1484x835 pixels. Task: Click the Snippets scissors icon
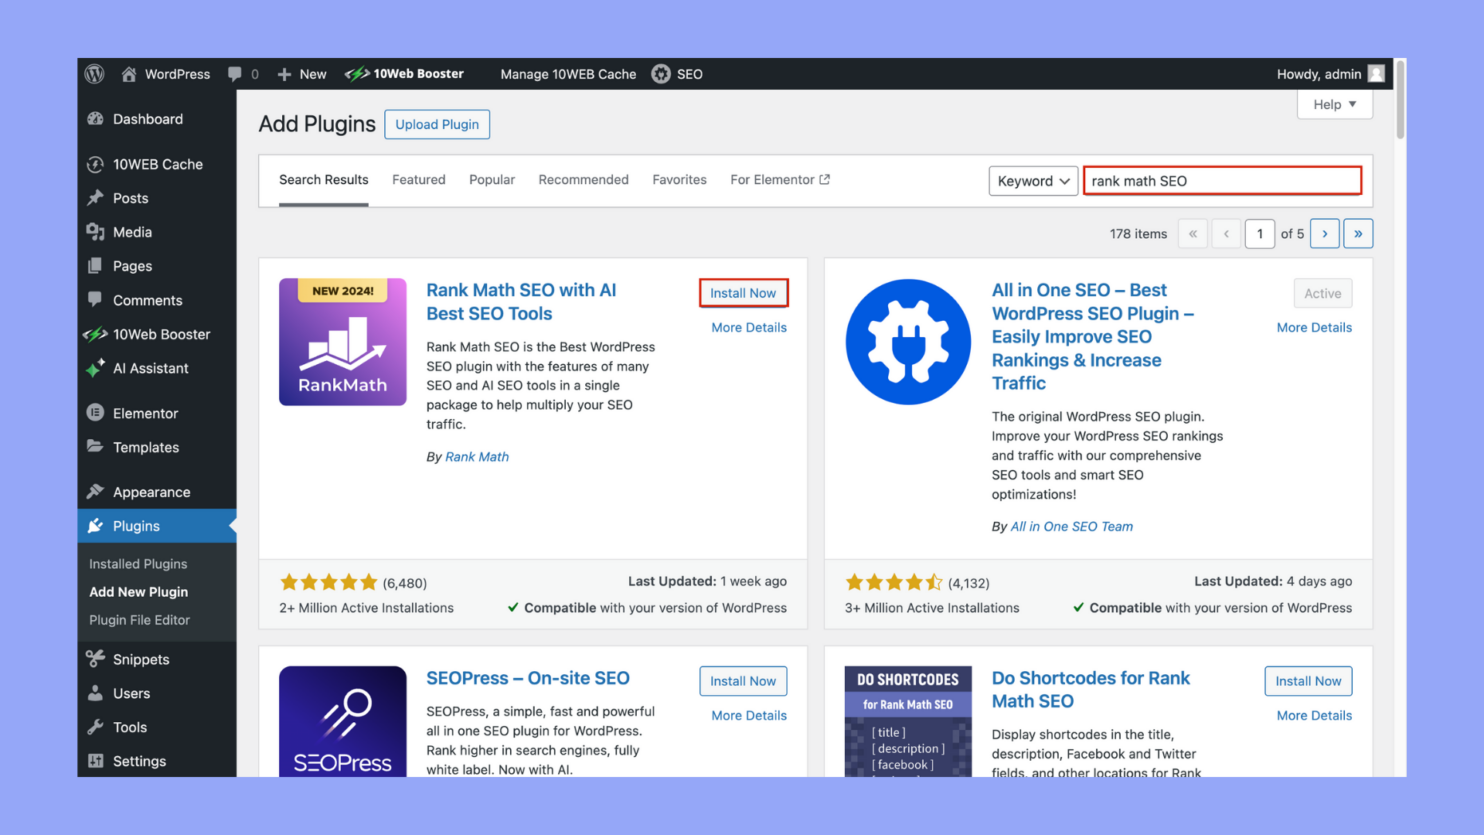point(96,659)
